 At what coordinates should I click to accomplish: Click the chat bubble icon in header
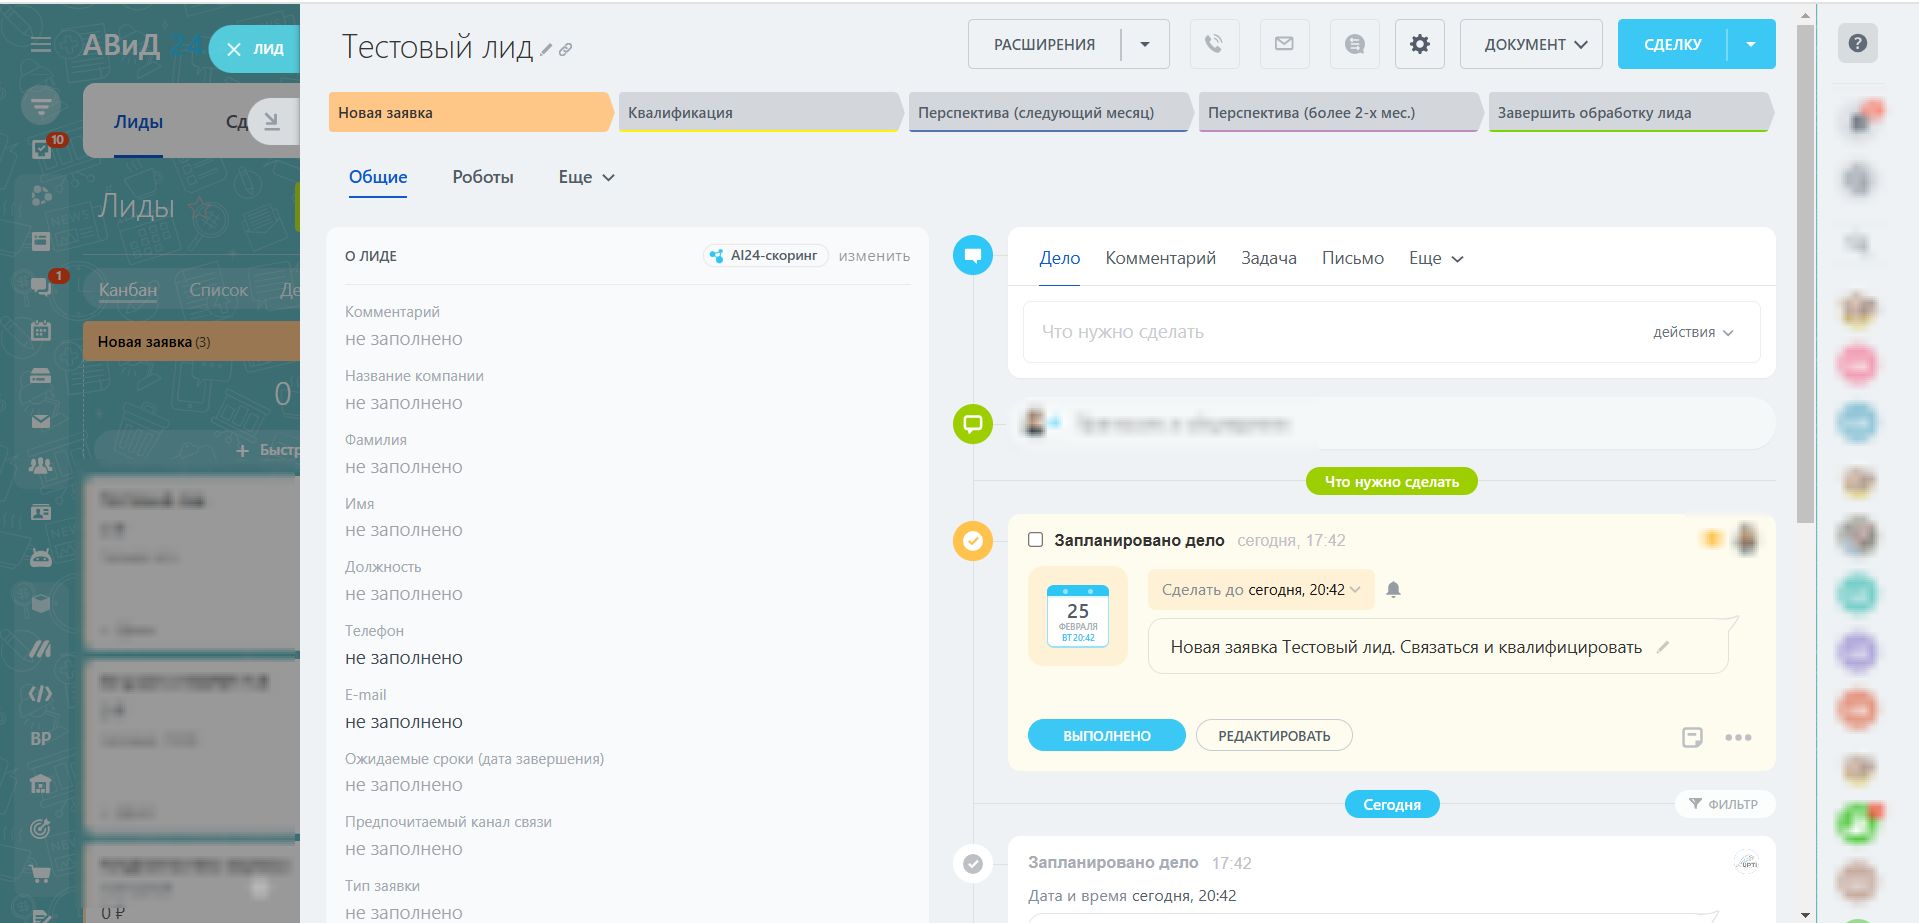[1355, 44]
